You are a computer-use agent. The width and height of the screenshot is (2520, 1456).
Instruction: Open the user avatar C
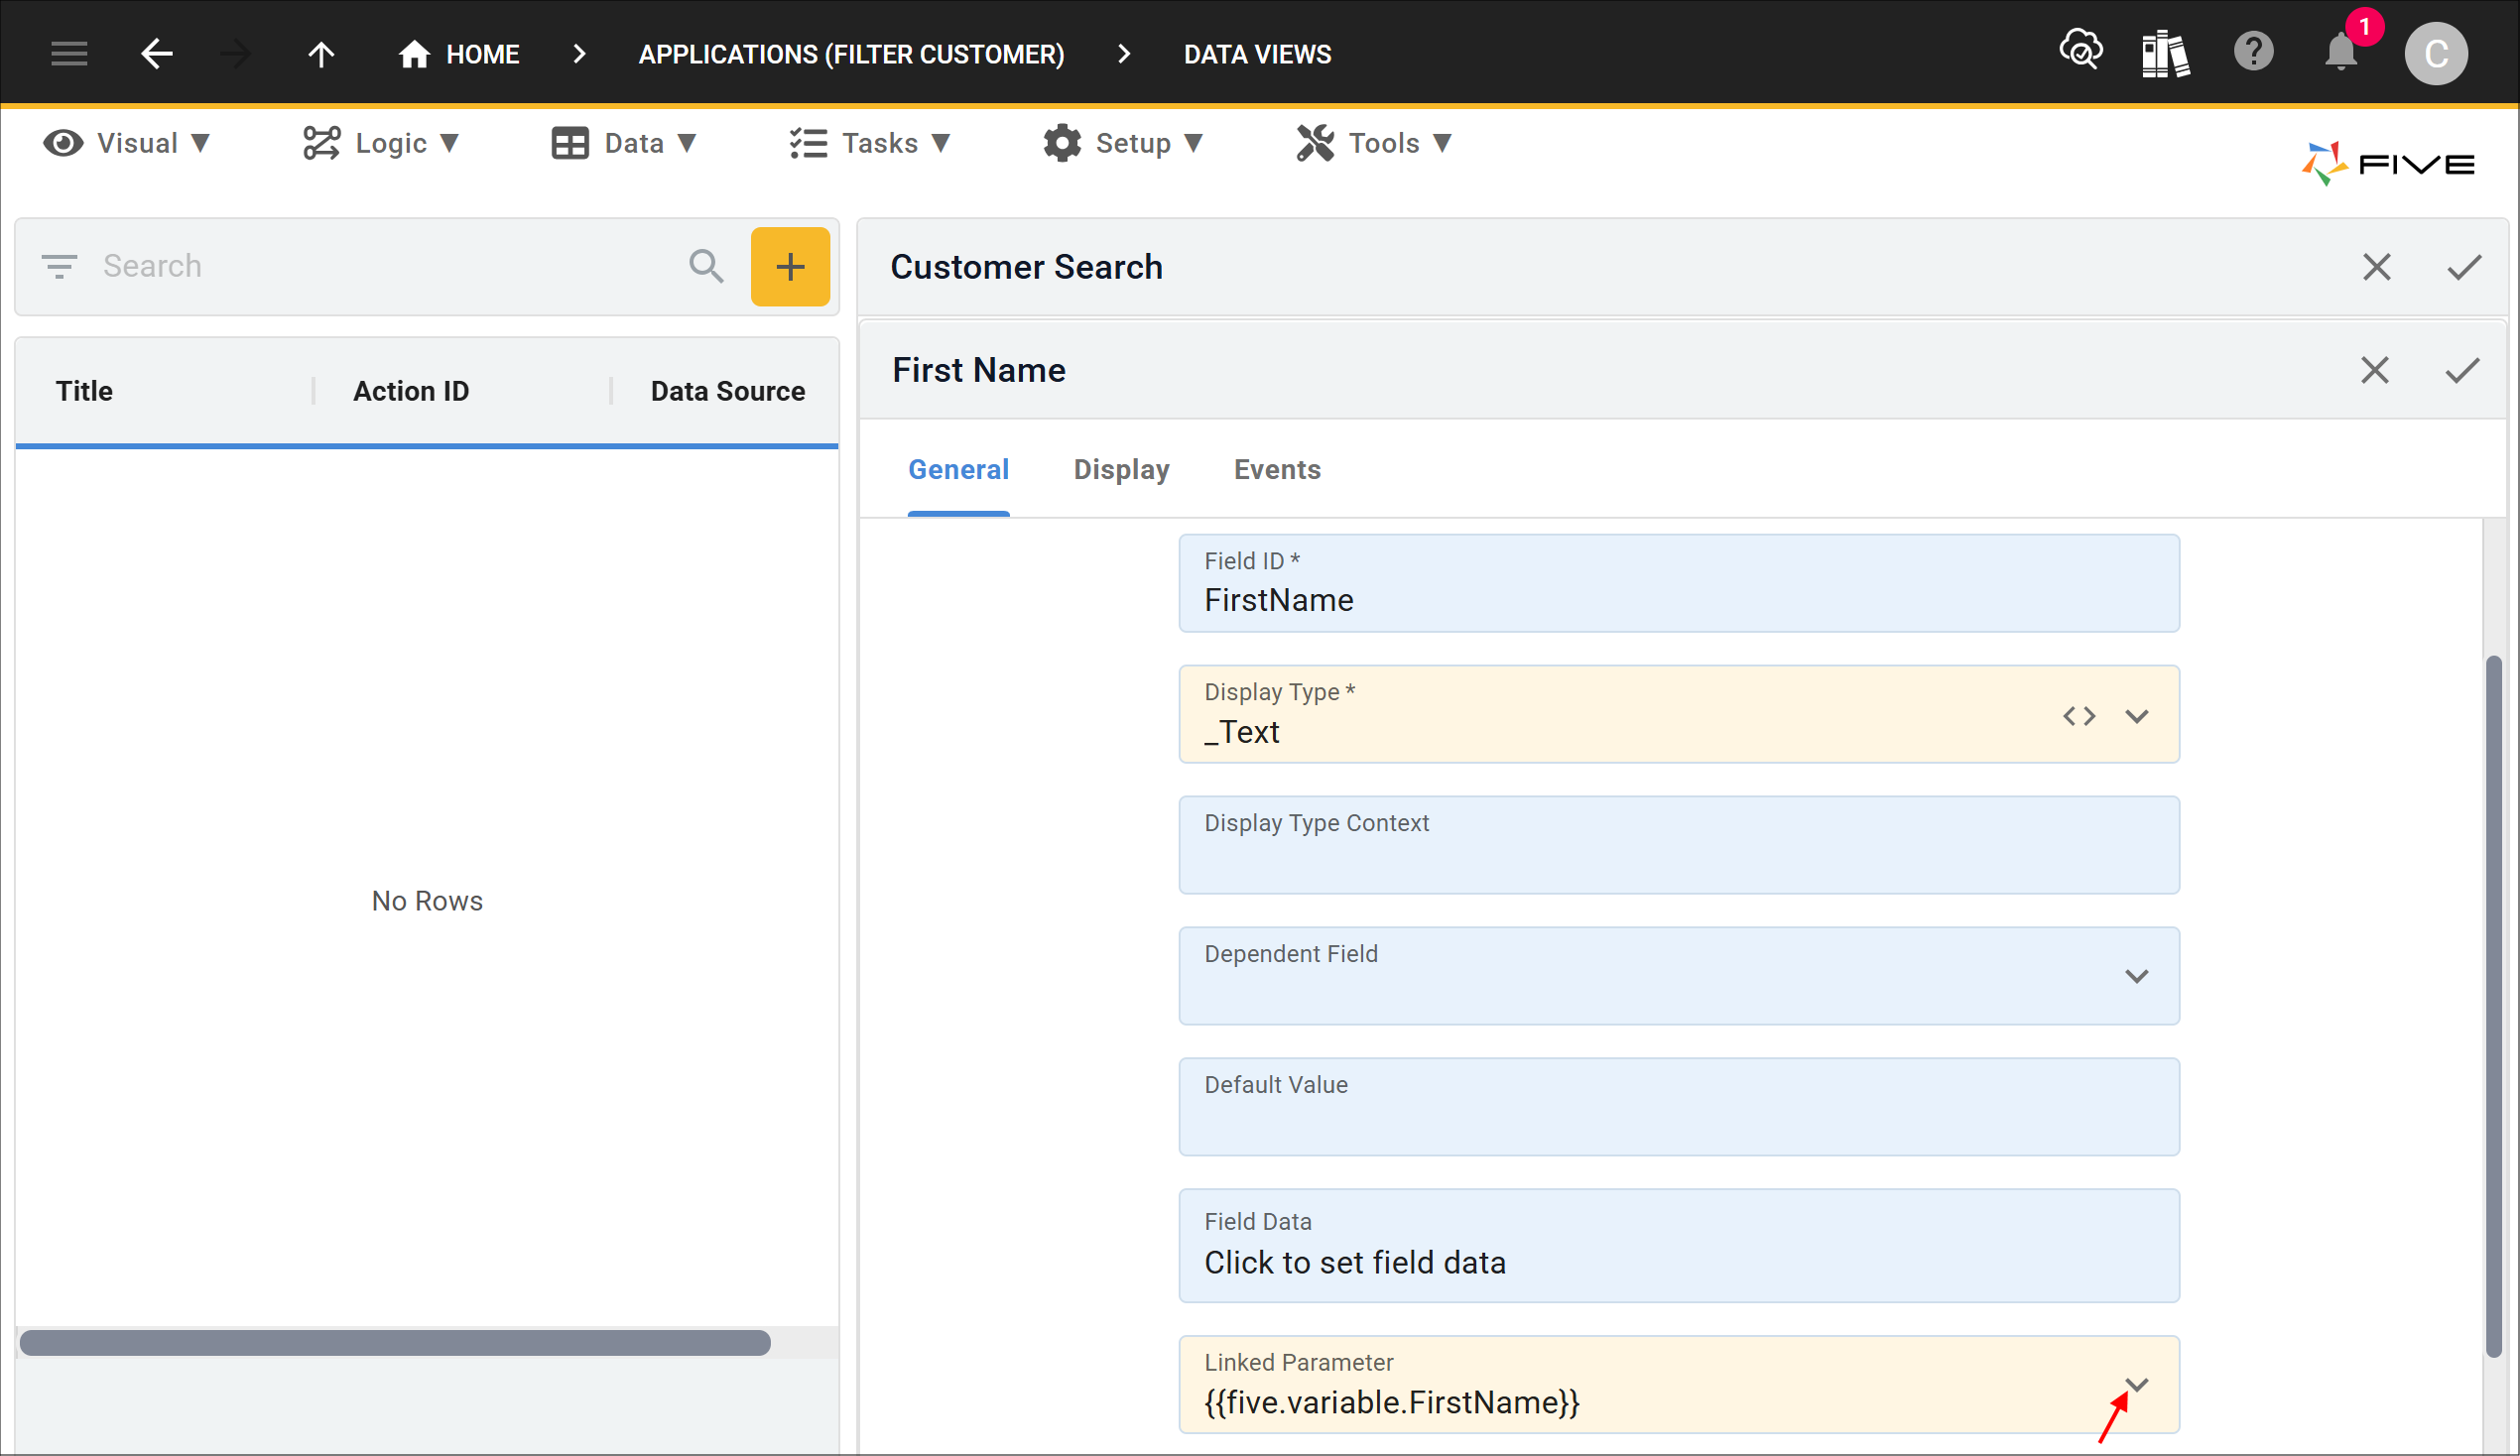pos(2436,54)
